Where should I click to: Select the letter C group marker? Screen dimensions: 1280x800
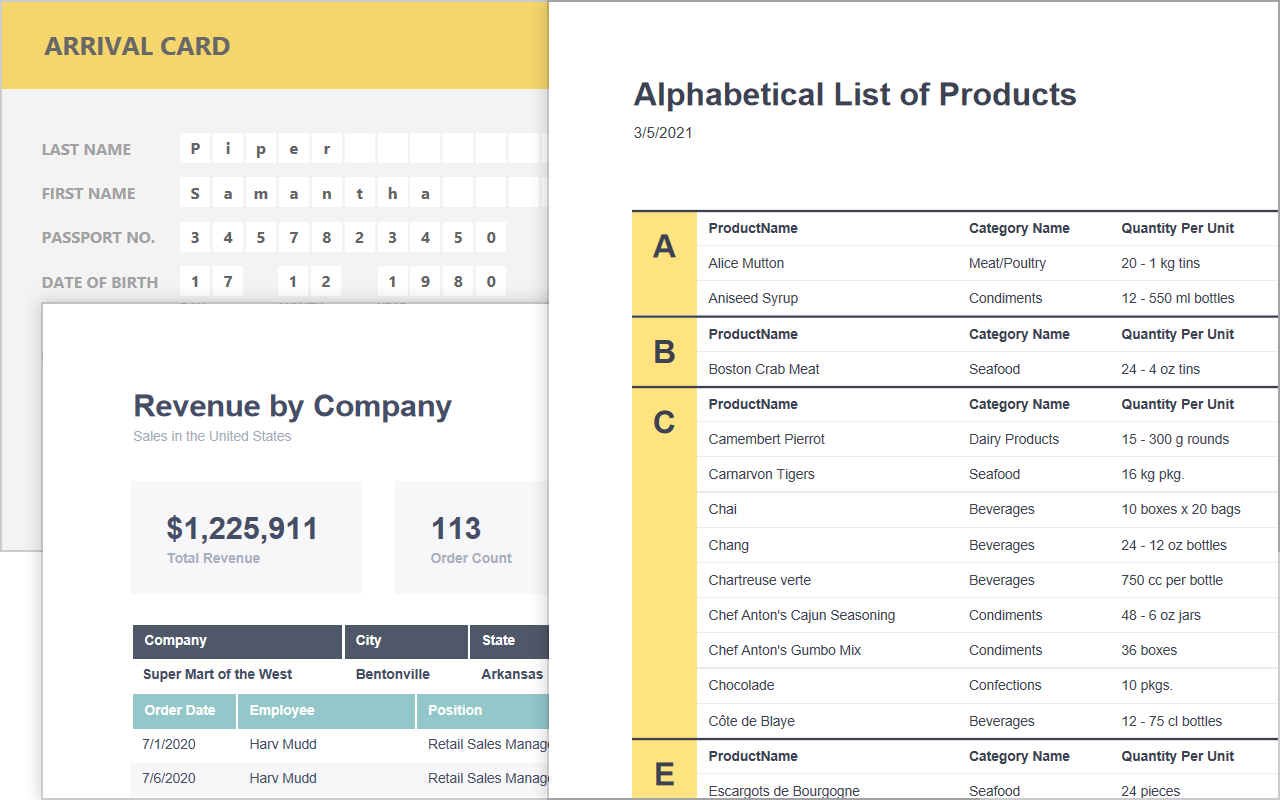(664, 422)
